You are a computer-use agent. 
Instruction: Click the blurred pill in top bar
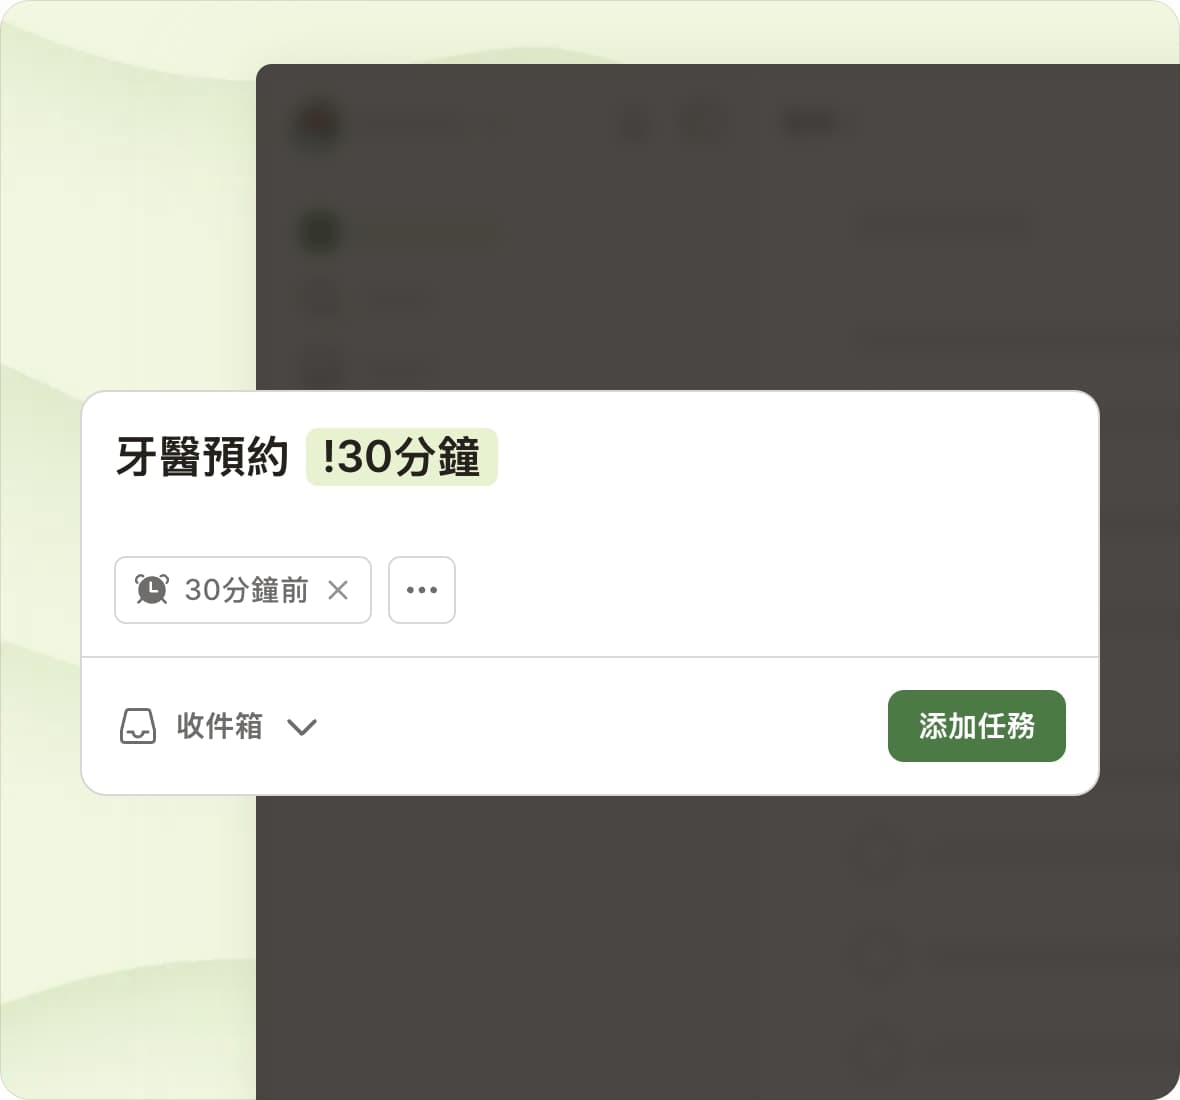pyautogui.click(x=811, y=122)
